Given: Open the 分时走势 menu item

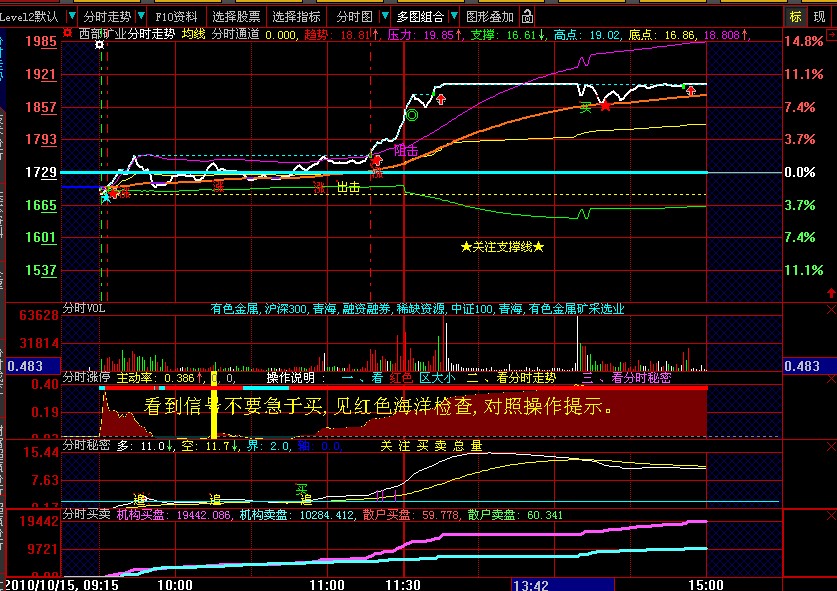Looking at the screenshot, I should pos(107,17).
